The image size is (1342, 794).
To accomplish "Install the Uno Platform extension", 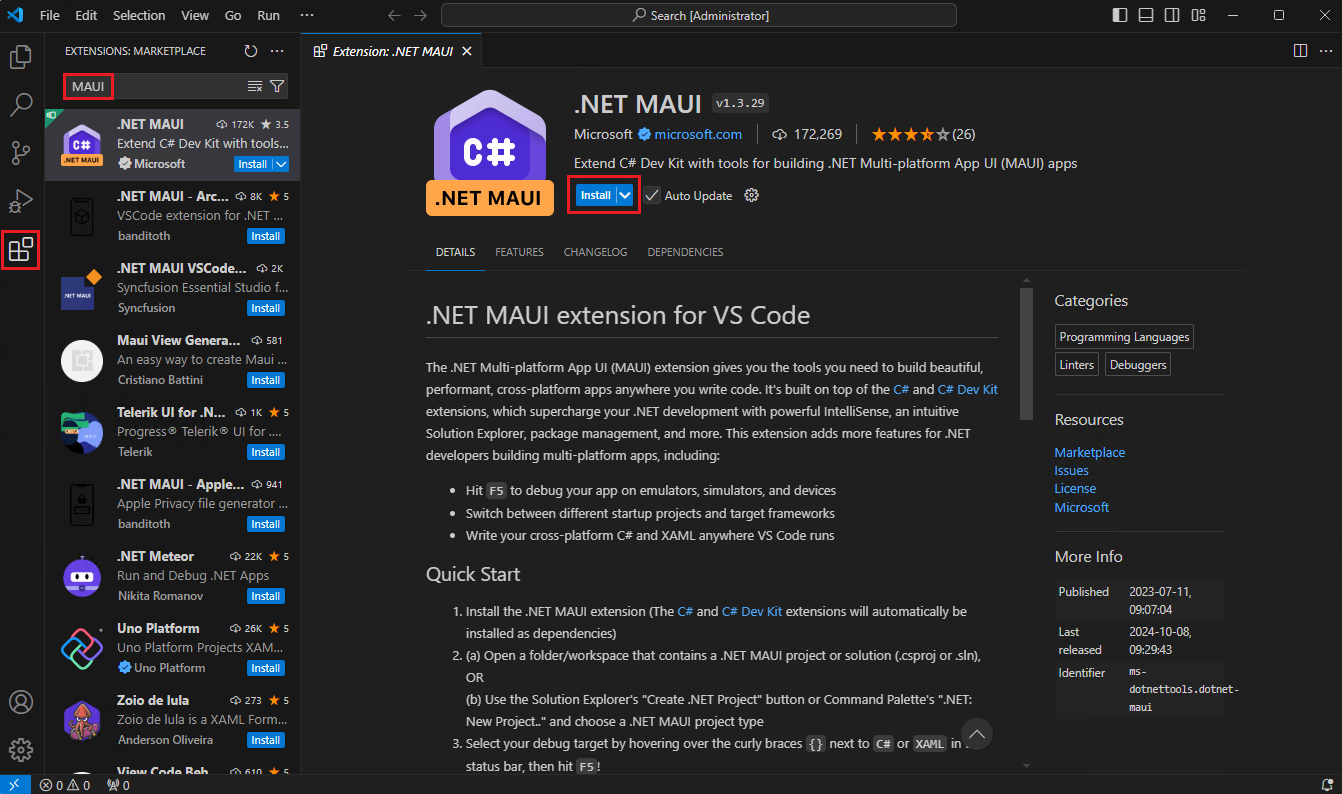I will pyautogui.click(x=265, y=668).
